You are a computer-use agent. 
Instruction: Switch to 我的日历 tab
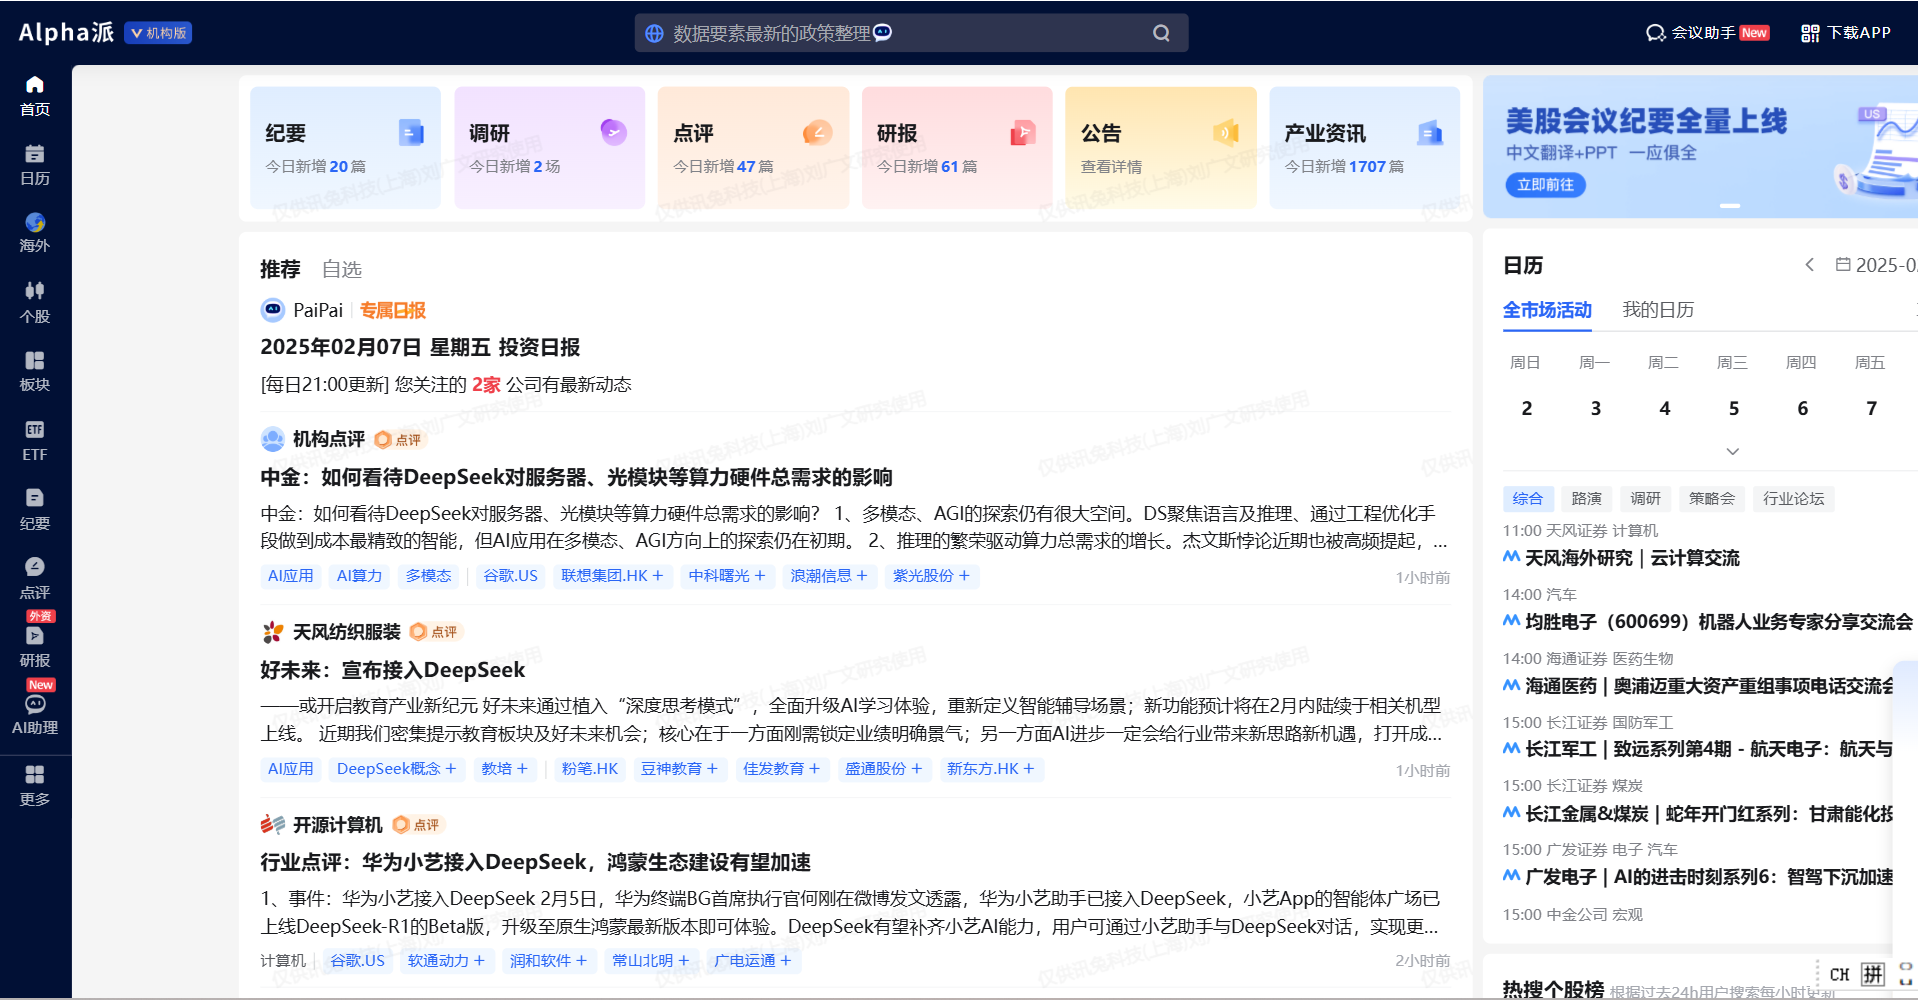(1657, 310)
